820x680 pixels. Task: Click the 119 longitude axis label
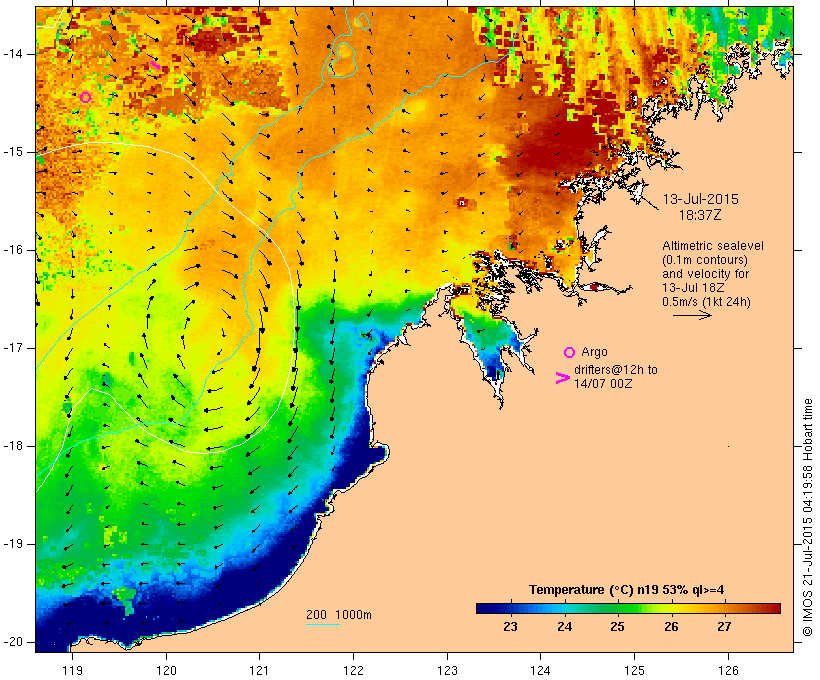point(72,670)
